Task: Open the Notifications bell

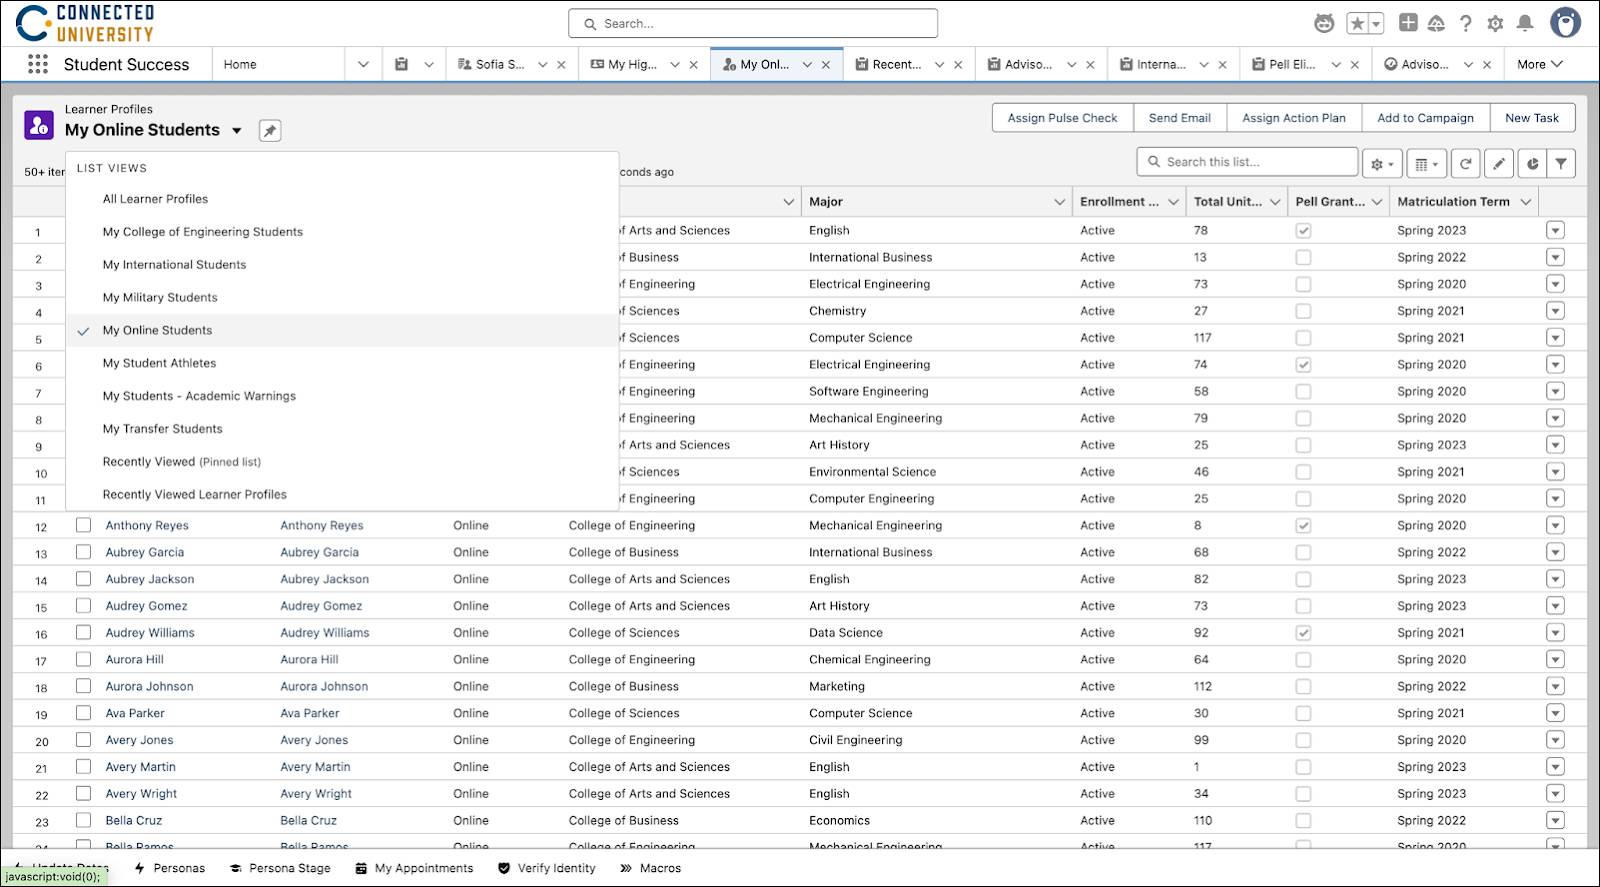Action: tap(1525, 23)
